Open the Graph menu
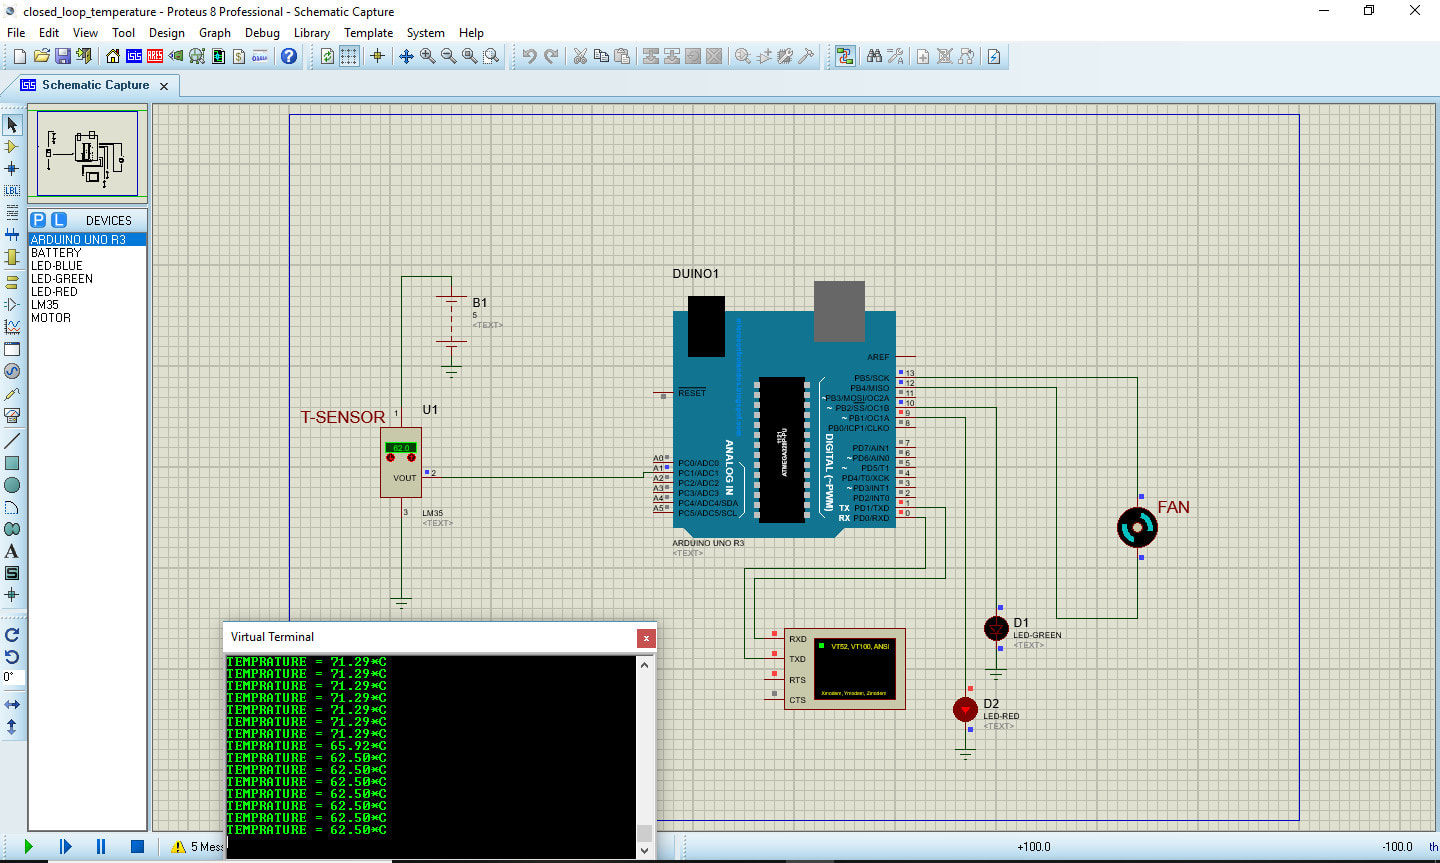The height and width of the screenshot is (863, 1440). click(x=215, y=32)
